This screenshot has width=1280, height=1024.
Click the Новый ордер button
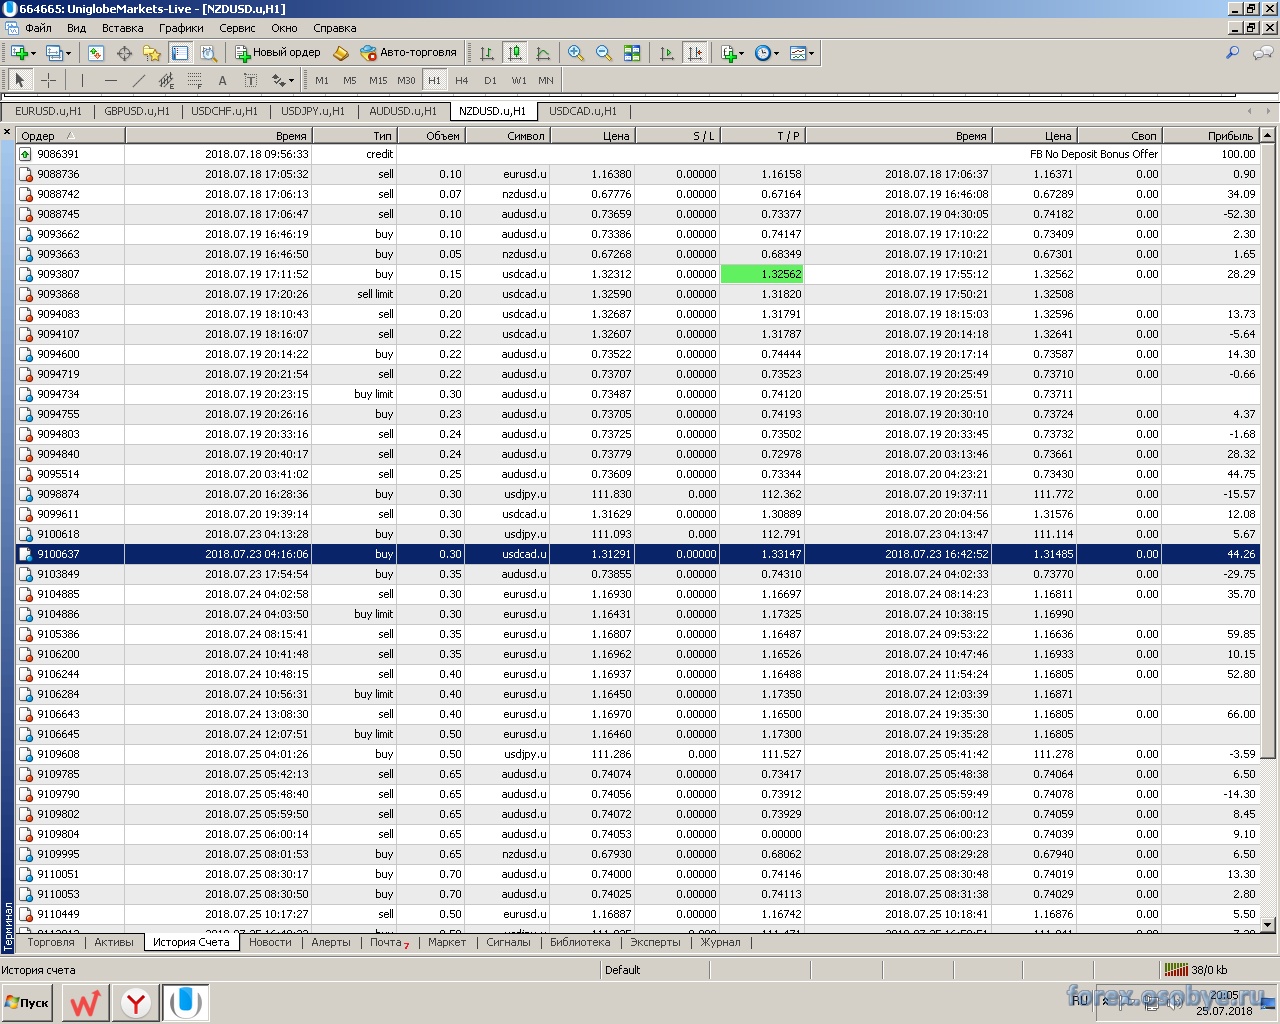[278, 53]
